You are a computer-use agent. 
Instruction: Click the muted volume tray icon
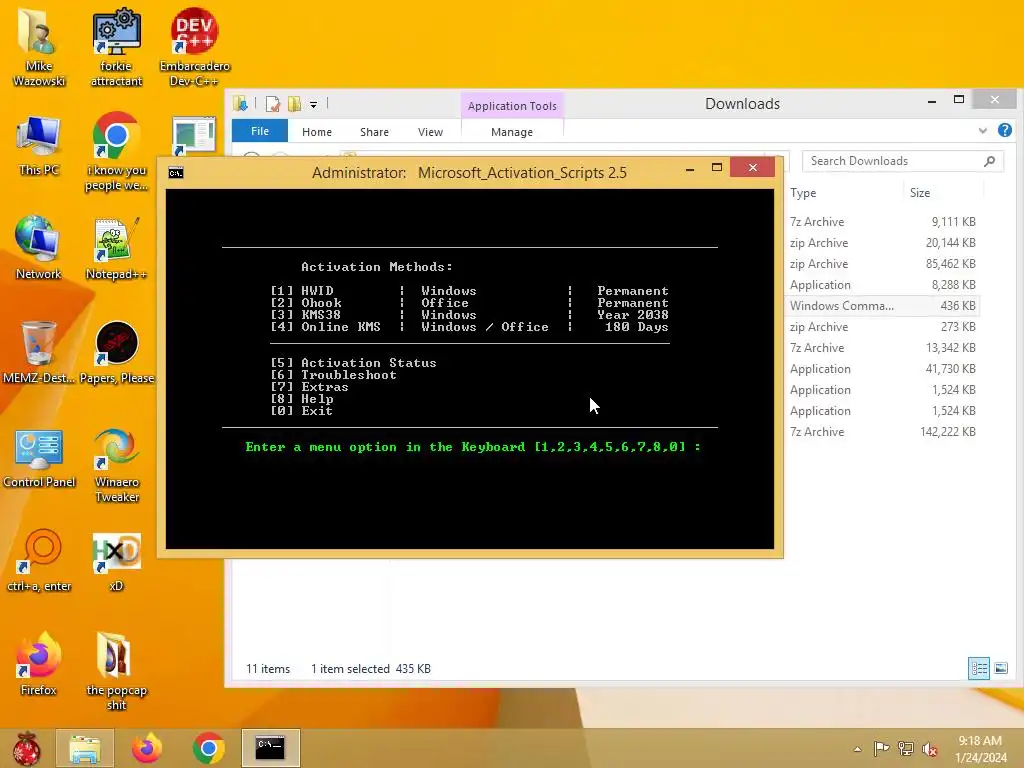pyautogui.click(x=930, y=748)
